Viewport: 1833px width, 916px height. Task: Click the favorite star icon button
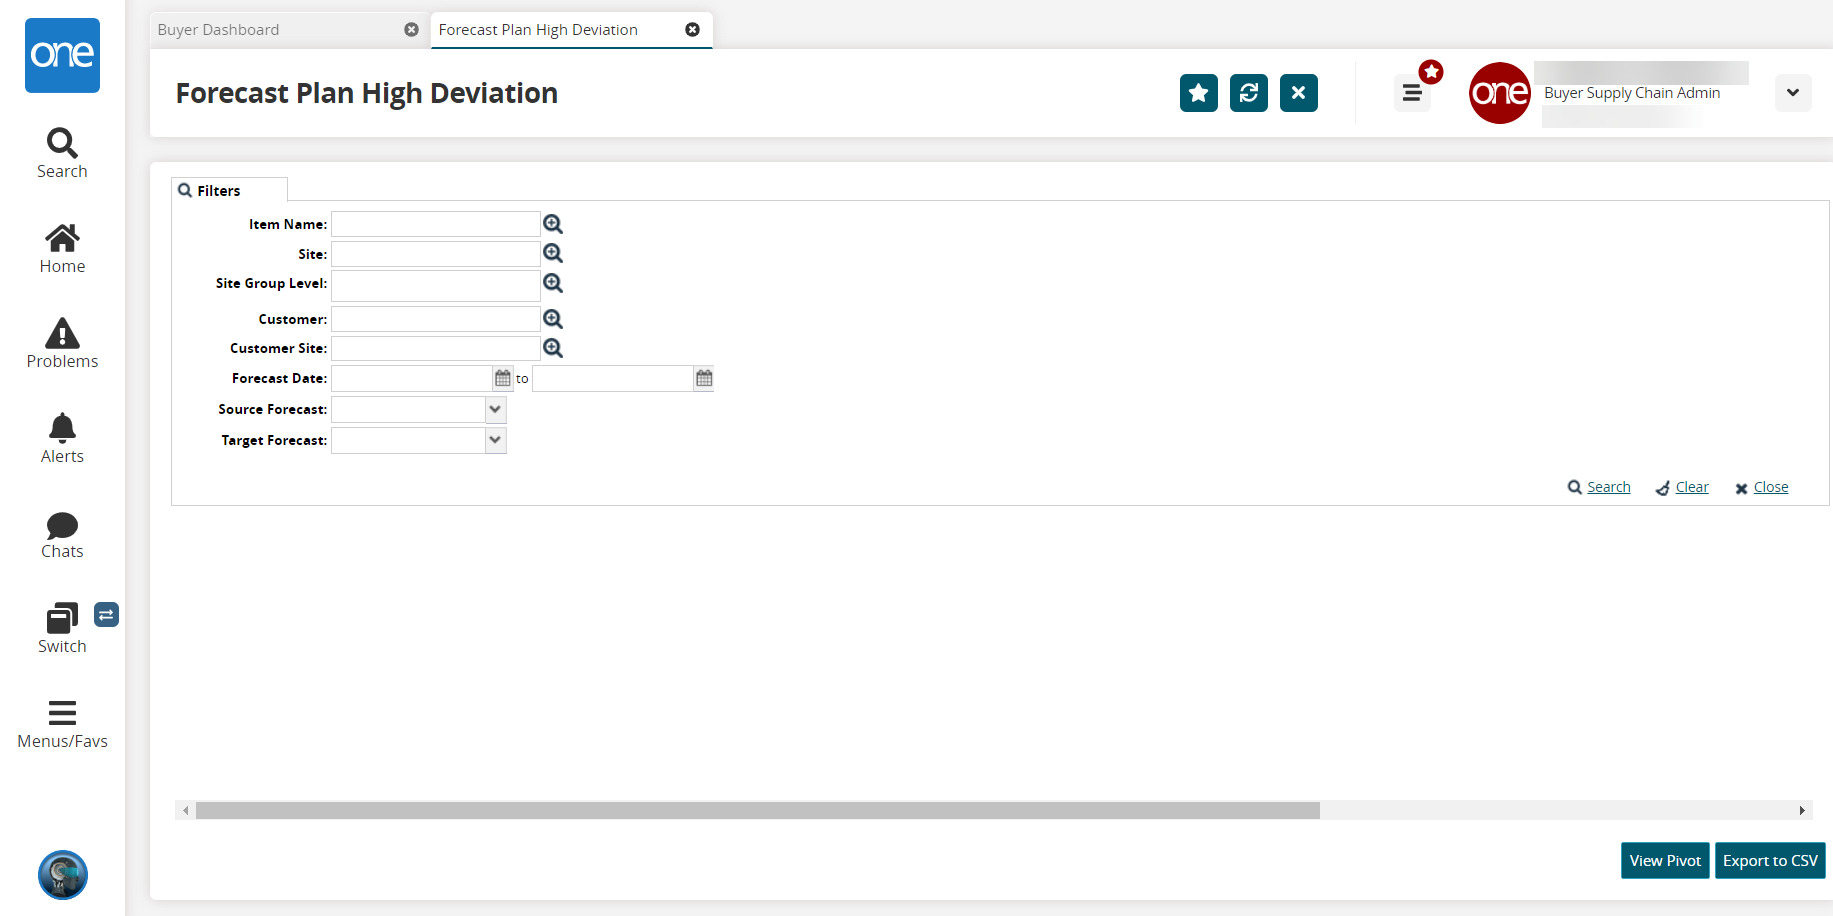(1198, 93)
